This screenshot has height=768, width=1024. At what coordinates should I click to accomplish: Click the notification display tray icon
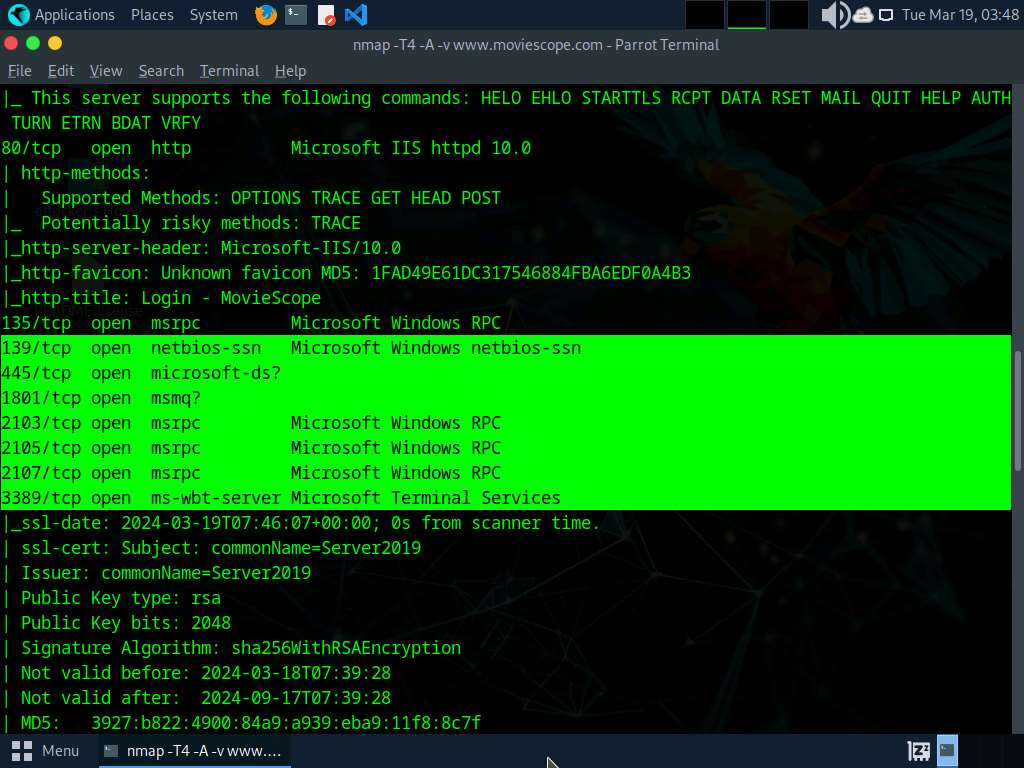tap(885, 15)
